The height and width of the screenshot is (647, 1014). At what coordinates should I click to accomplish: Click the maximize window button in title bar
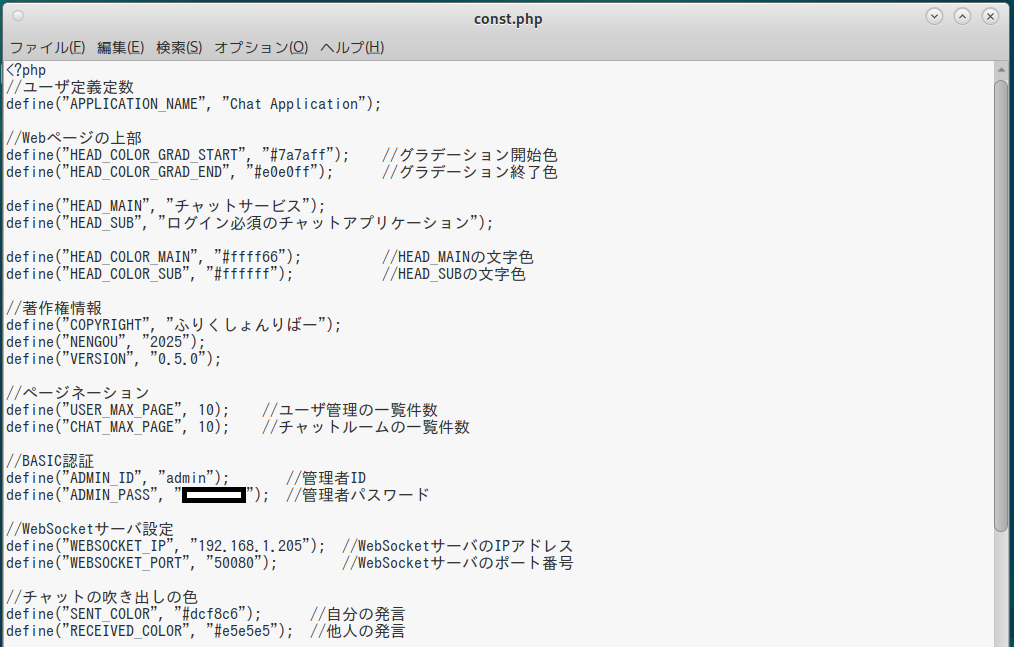[x=962, y=16]
